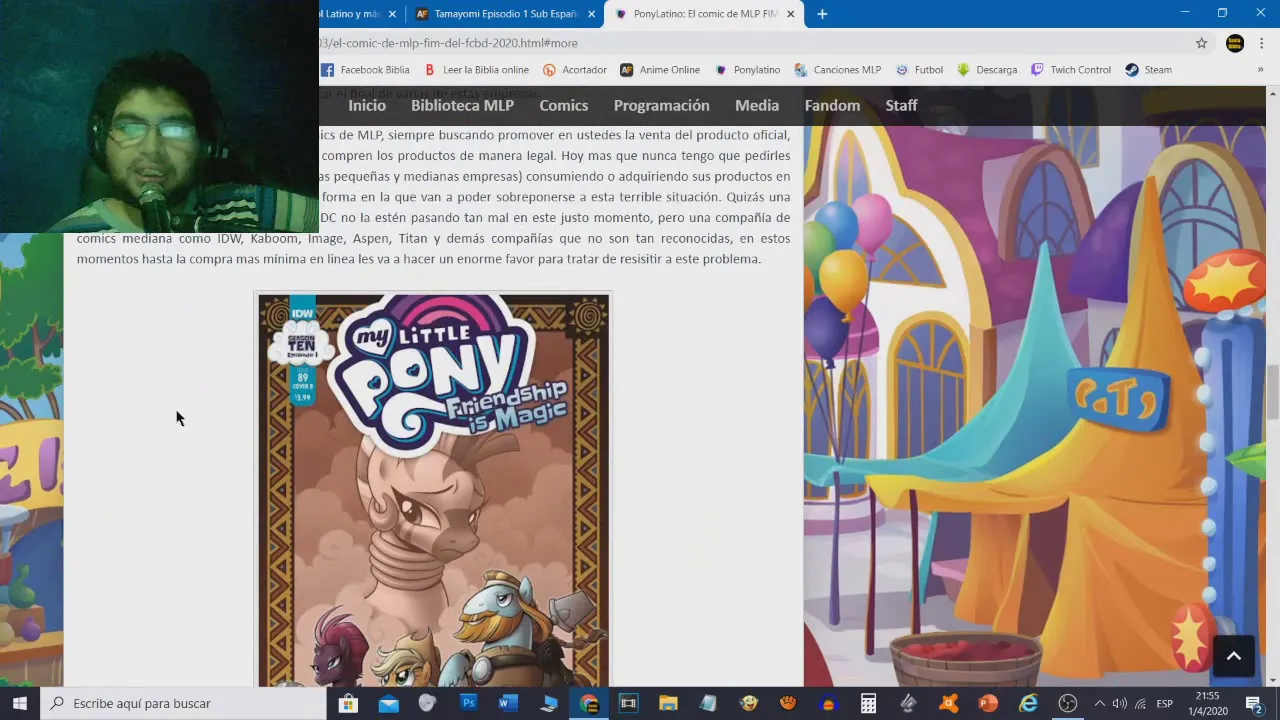Screen dimensions: 1280x720
Task: Open the Biblioteca MLP menu
Action: (x=462, y=105)
